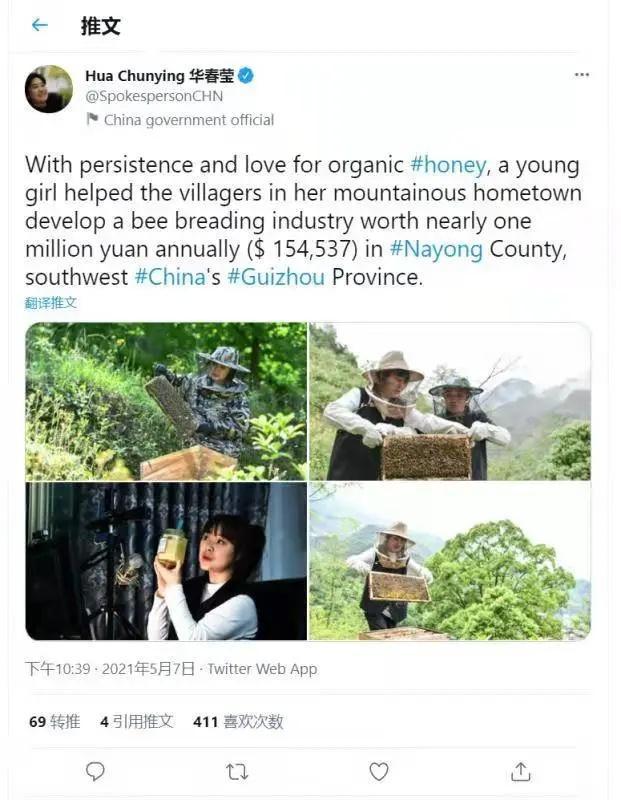Click the share upload icon
Viewport: 621px width, 800px height.
[x=520, y=771]
